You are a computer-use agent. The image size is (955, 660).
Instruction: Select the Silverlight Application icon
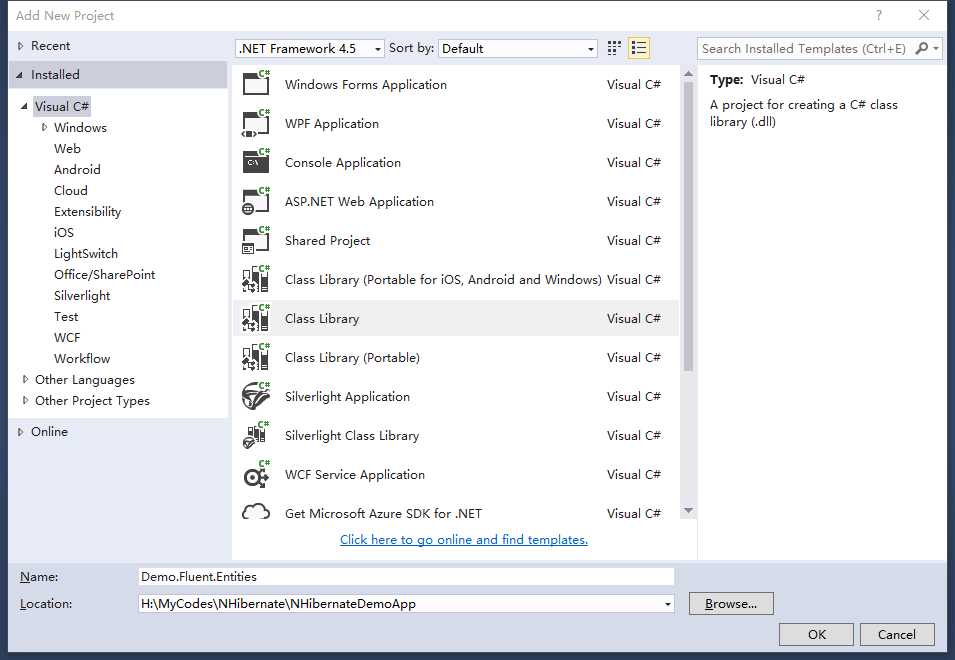coord(256,396)
